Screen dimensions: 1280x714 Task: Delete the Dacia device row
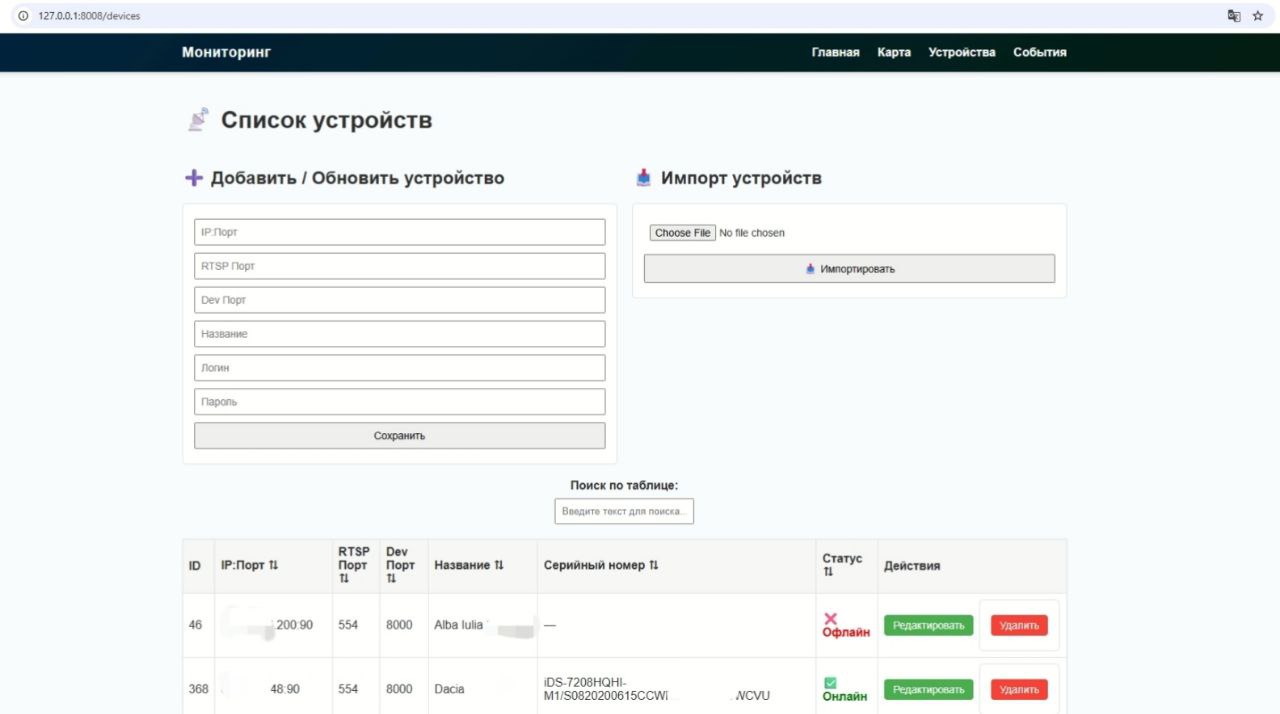point(1019,690)
